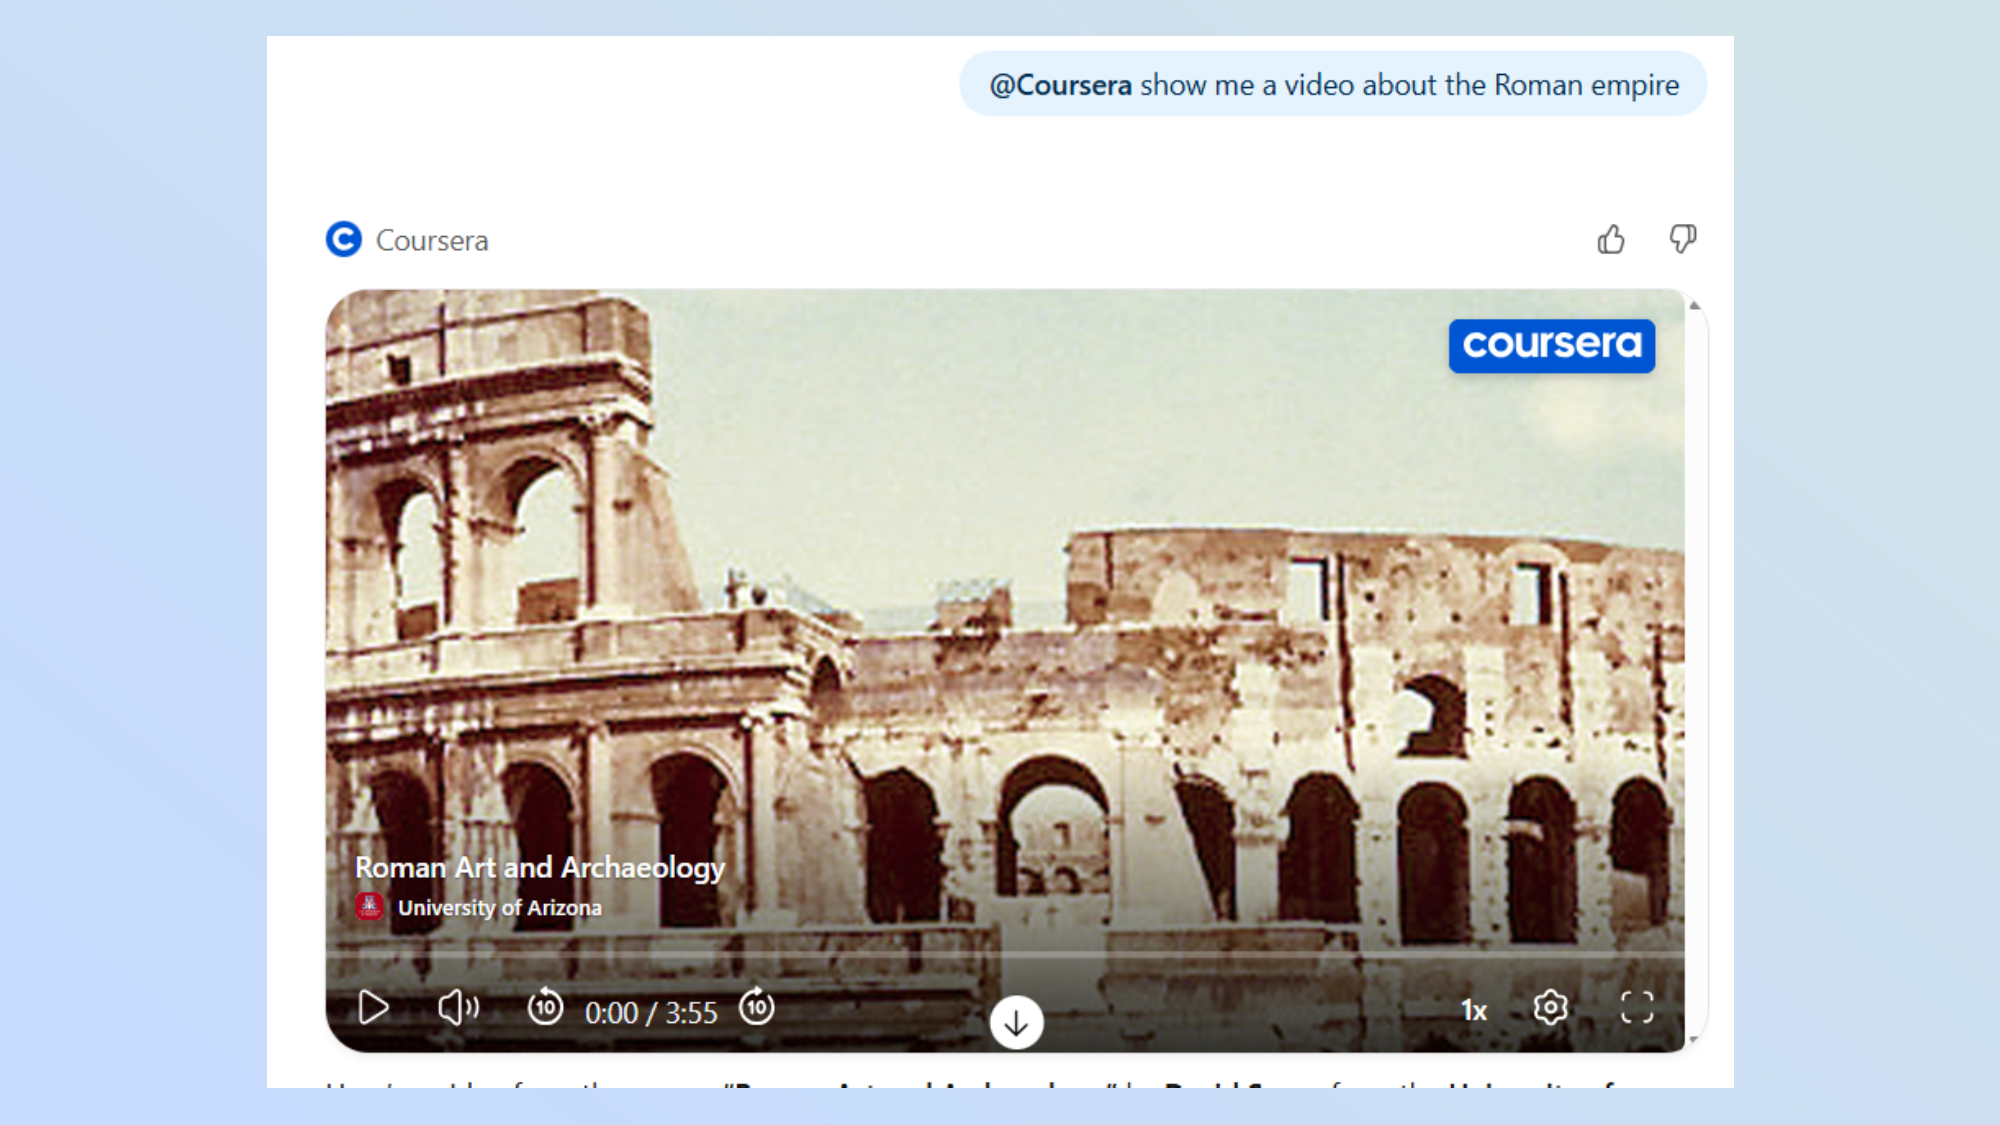2000x1125 pixels.
Task: Open the Roman Art and Archaeology course title
Action: coord(540,868)
